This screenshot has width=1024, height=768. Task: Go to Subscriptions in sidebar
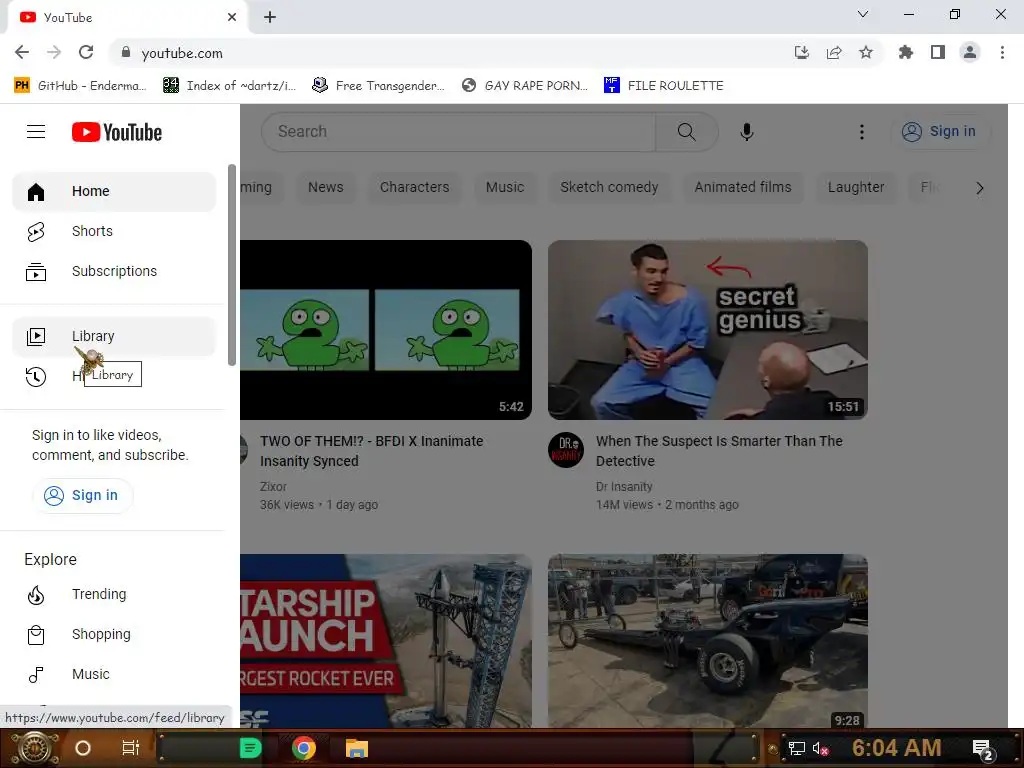pyautogui.click(x=114, y=271)
